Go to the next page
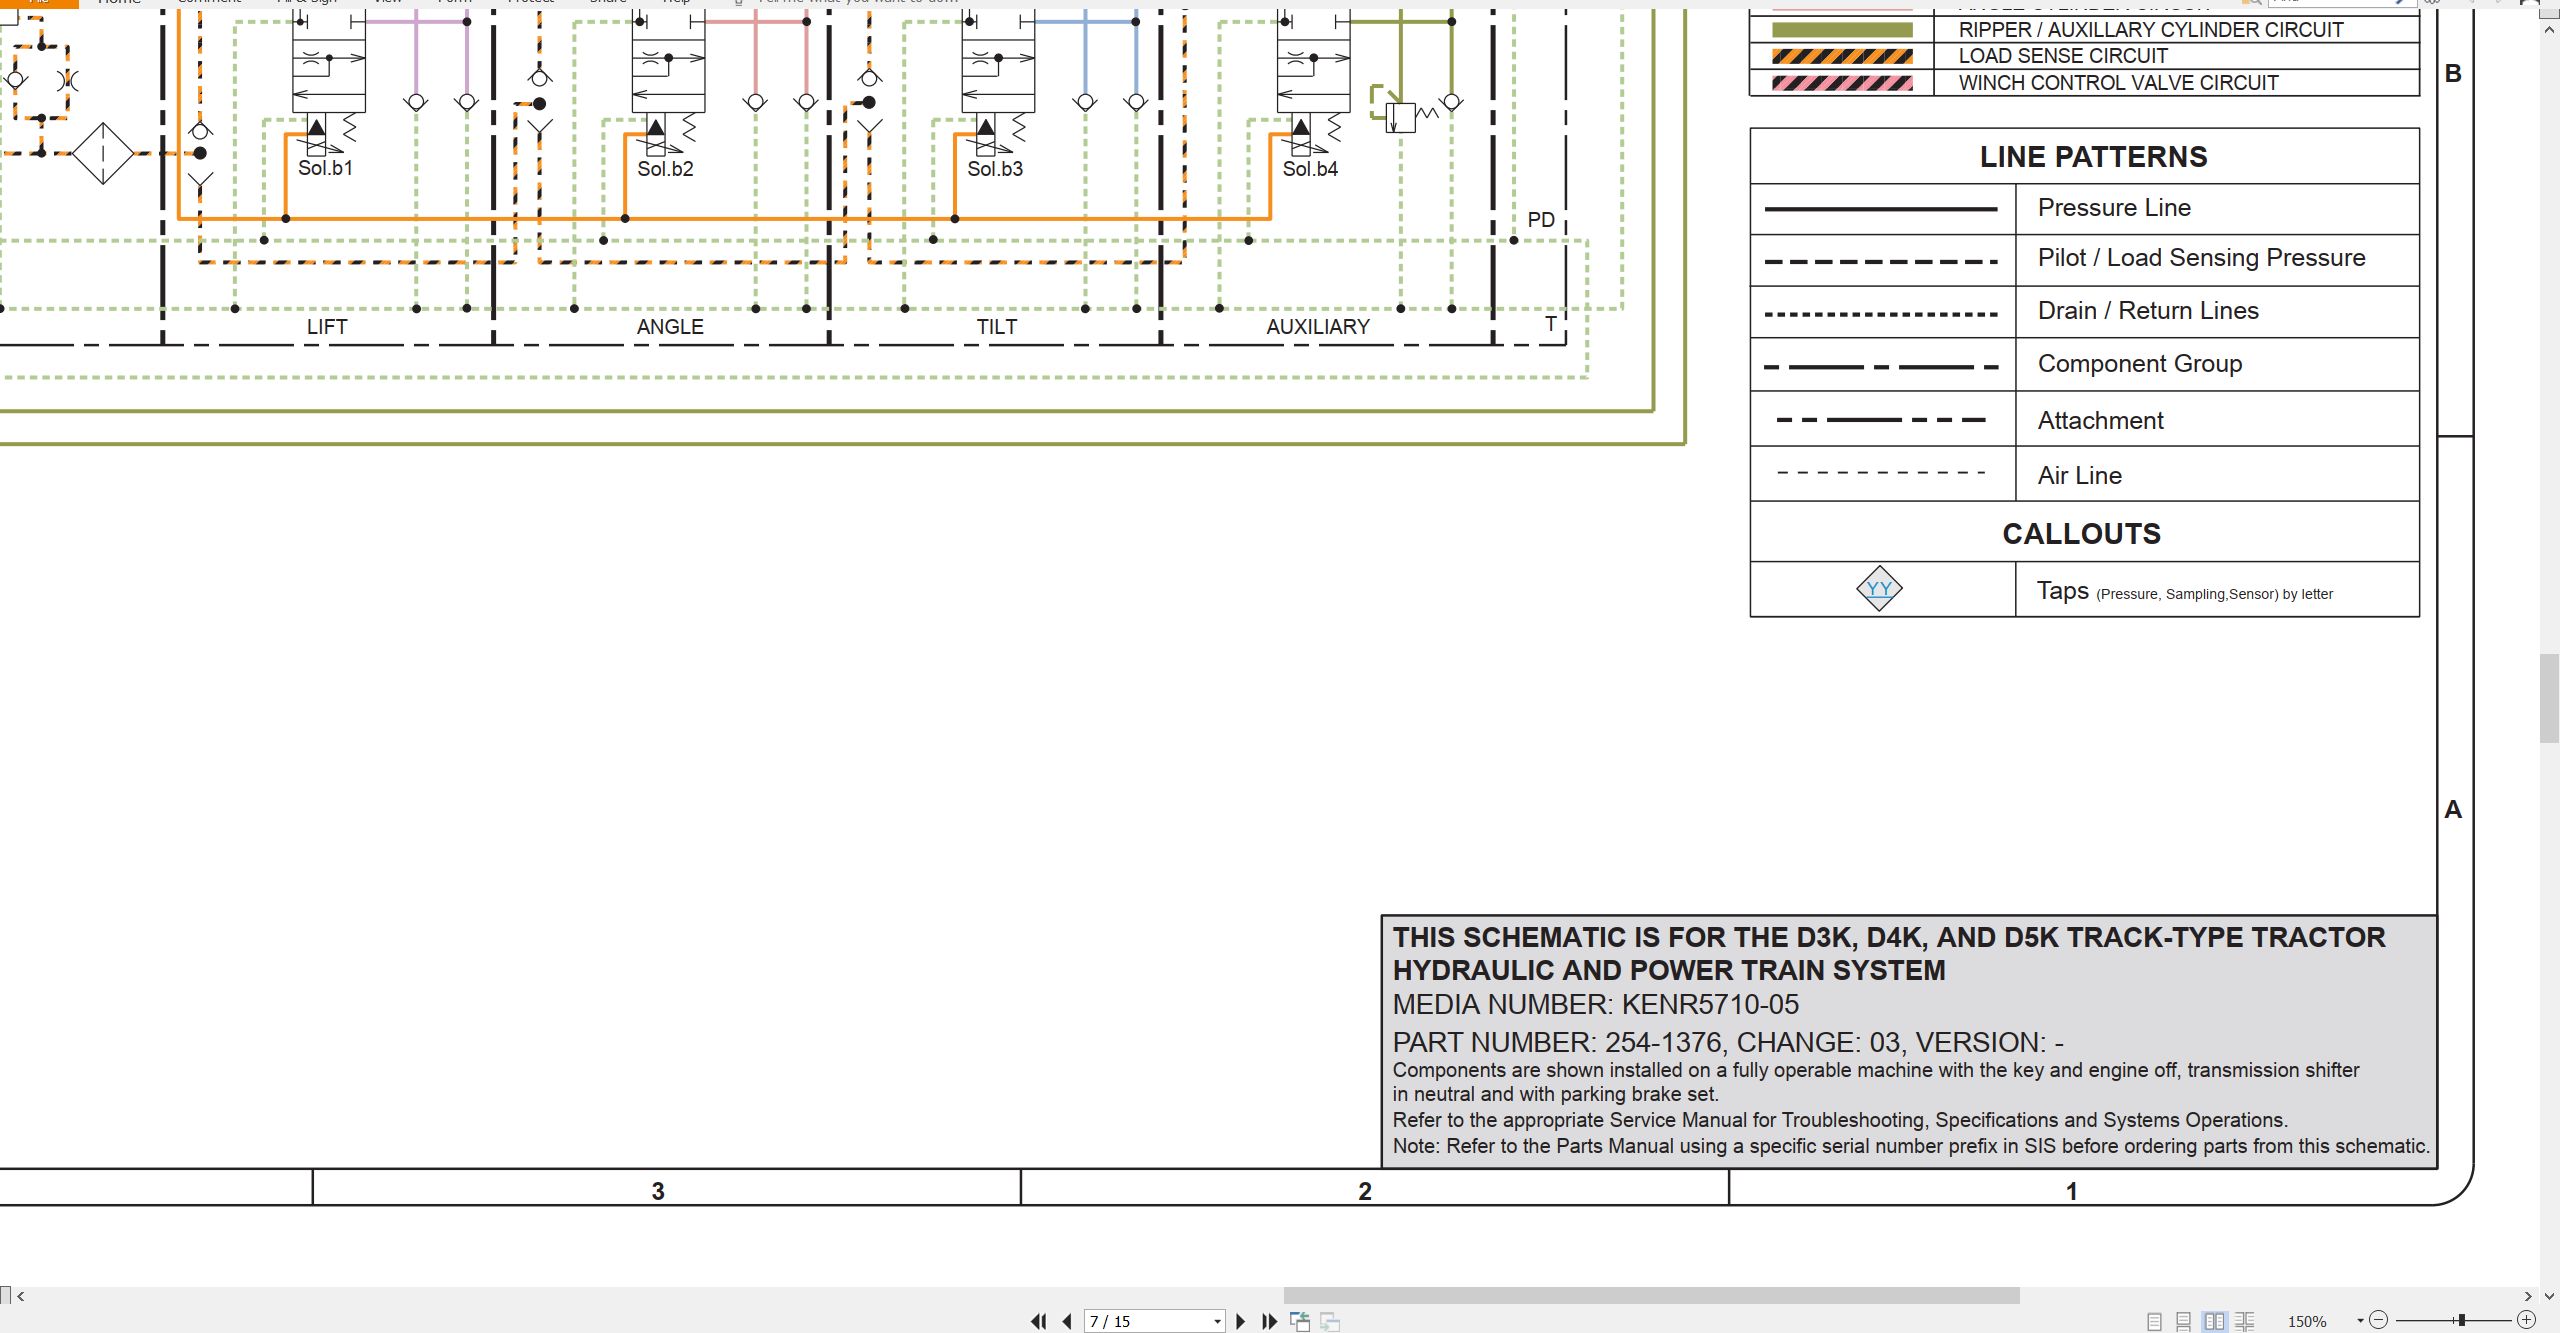2560x1333 pixels. point(1241,1321)
